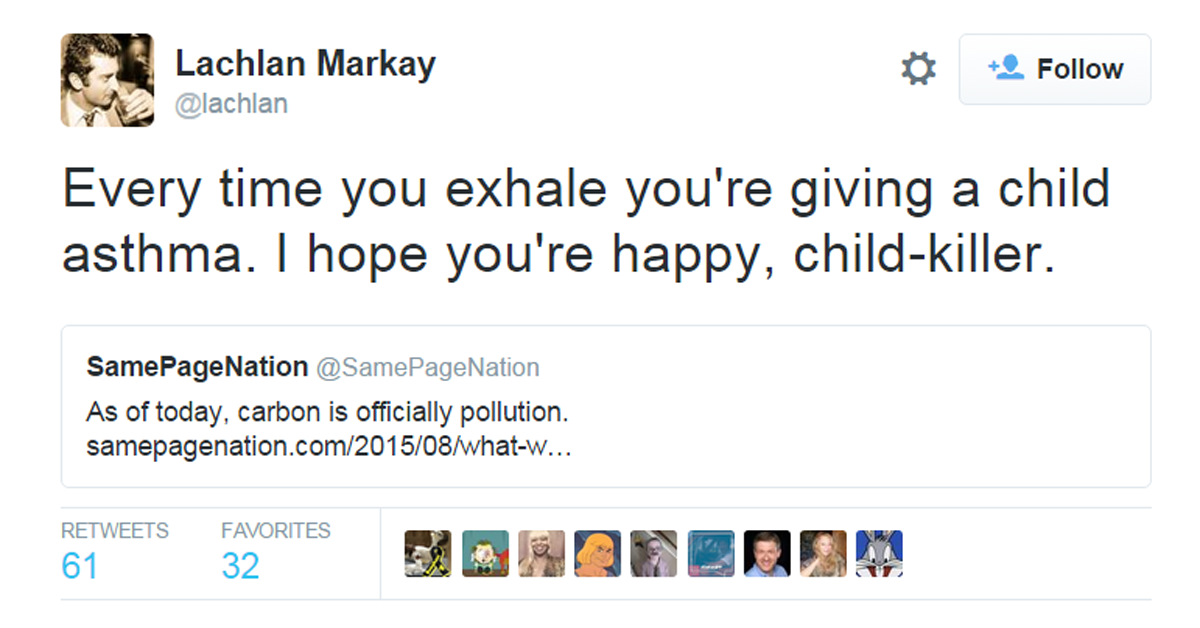1200x628 pixels.
Task: Open the clown cartoon avatar thumbnail
Action: [x=484, y=553]
